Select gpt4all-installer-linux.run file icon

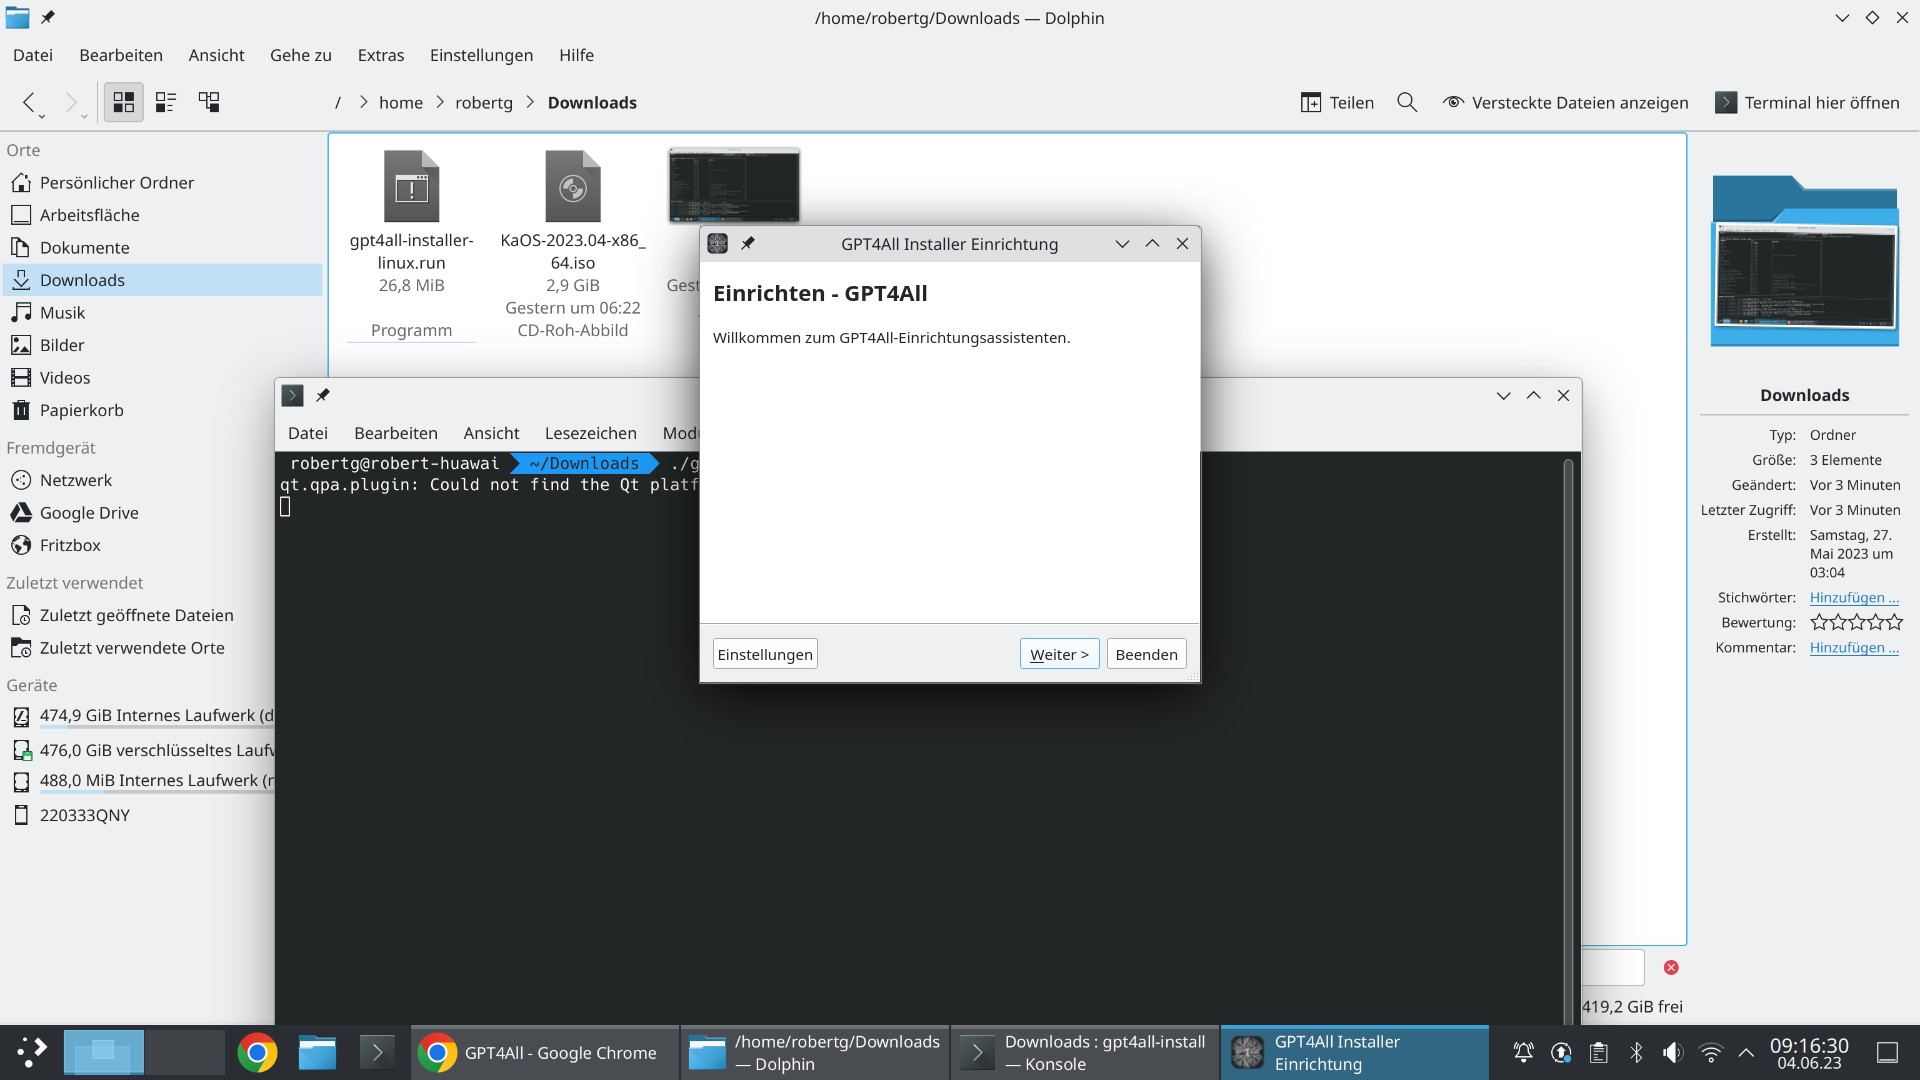(x=411, y=187)
